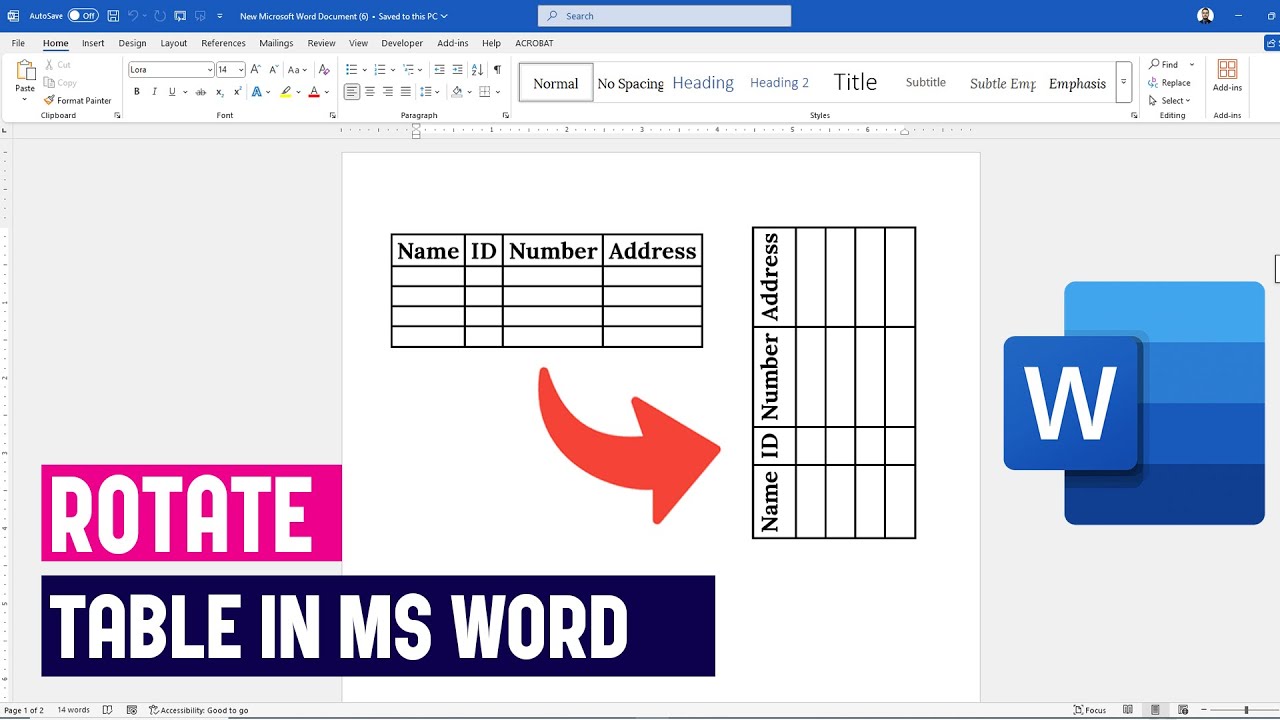Click the Replace button

(x=1170, y=83)
